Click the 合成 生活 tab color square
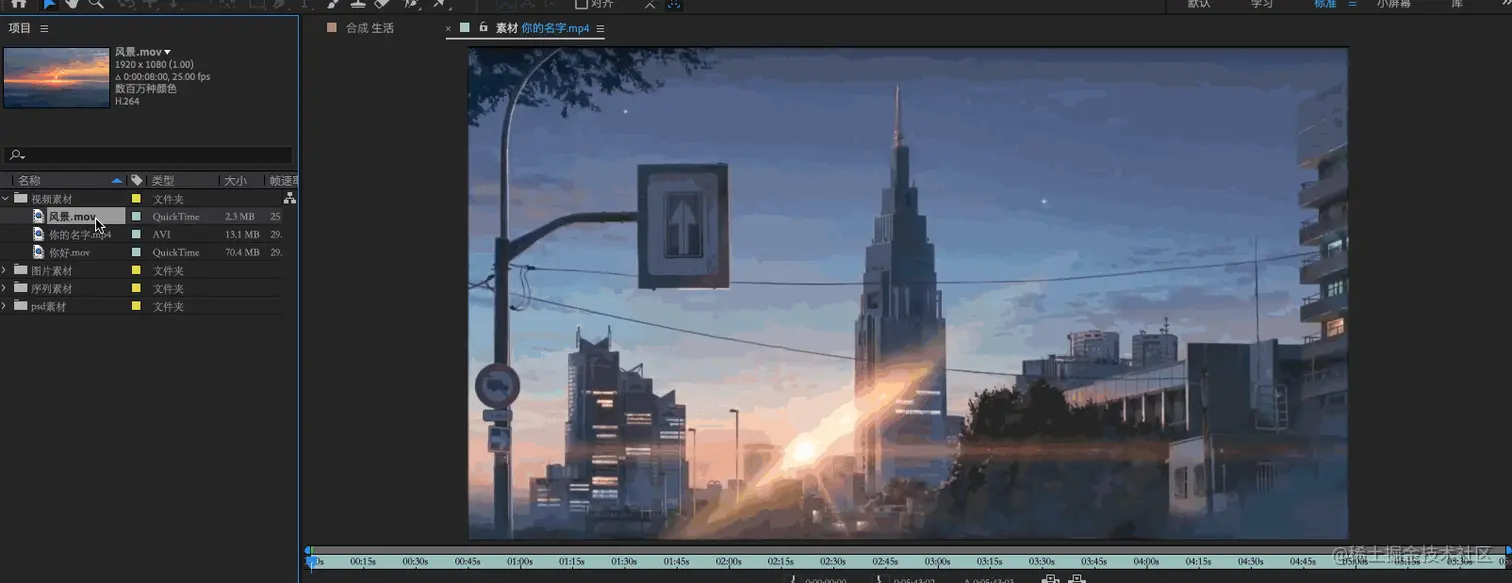 (332, 28)
